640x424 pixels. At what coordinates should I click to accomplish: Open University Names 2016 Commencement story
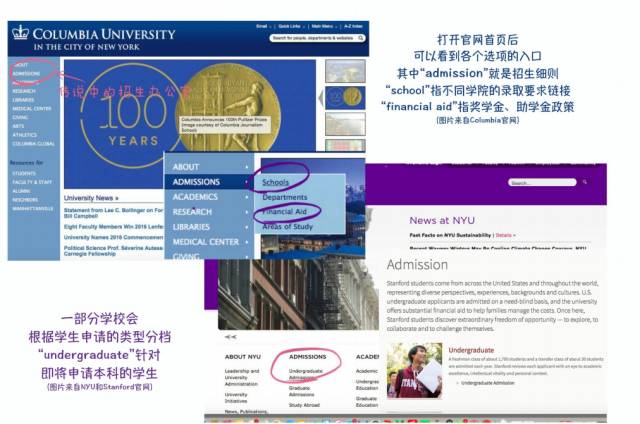[113, 237]
